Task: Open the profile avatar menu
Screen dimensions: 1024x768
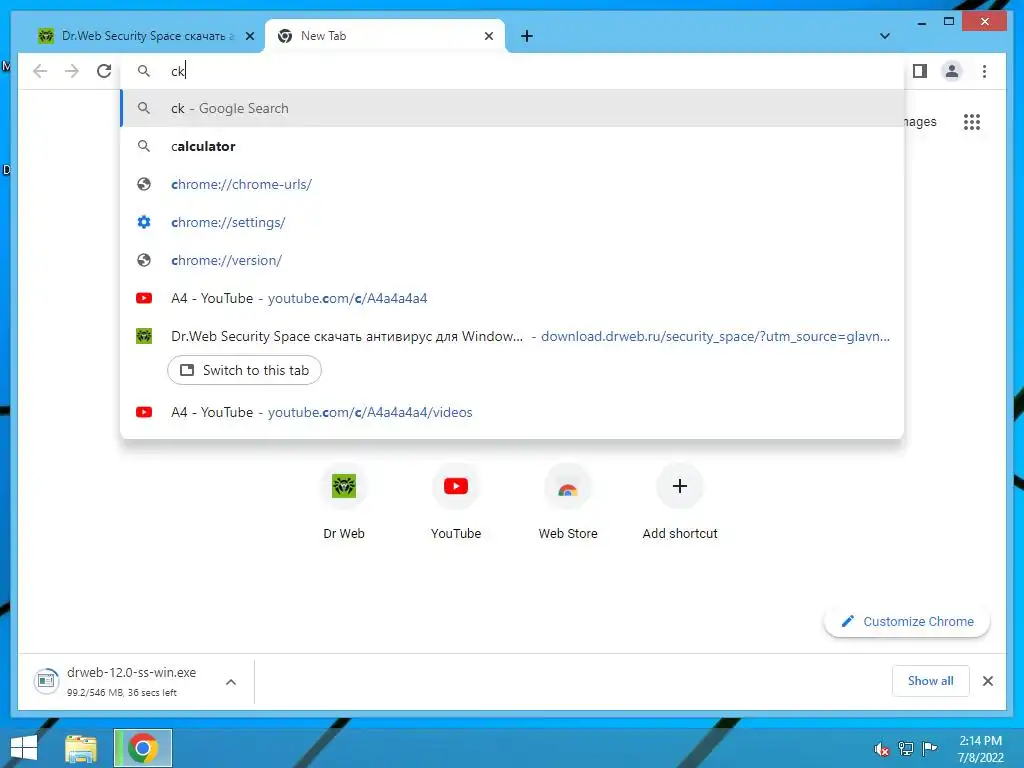Action: [x=952, y=71]
